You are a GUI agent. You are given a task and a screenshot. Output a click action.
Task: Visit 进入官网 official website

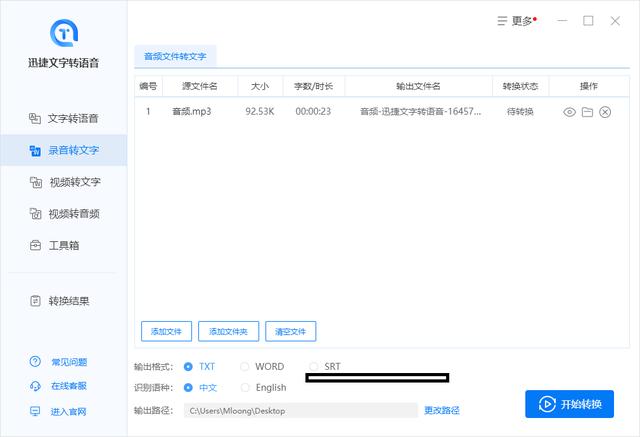(69, 412)
